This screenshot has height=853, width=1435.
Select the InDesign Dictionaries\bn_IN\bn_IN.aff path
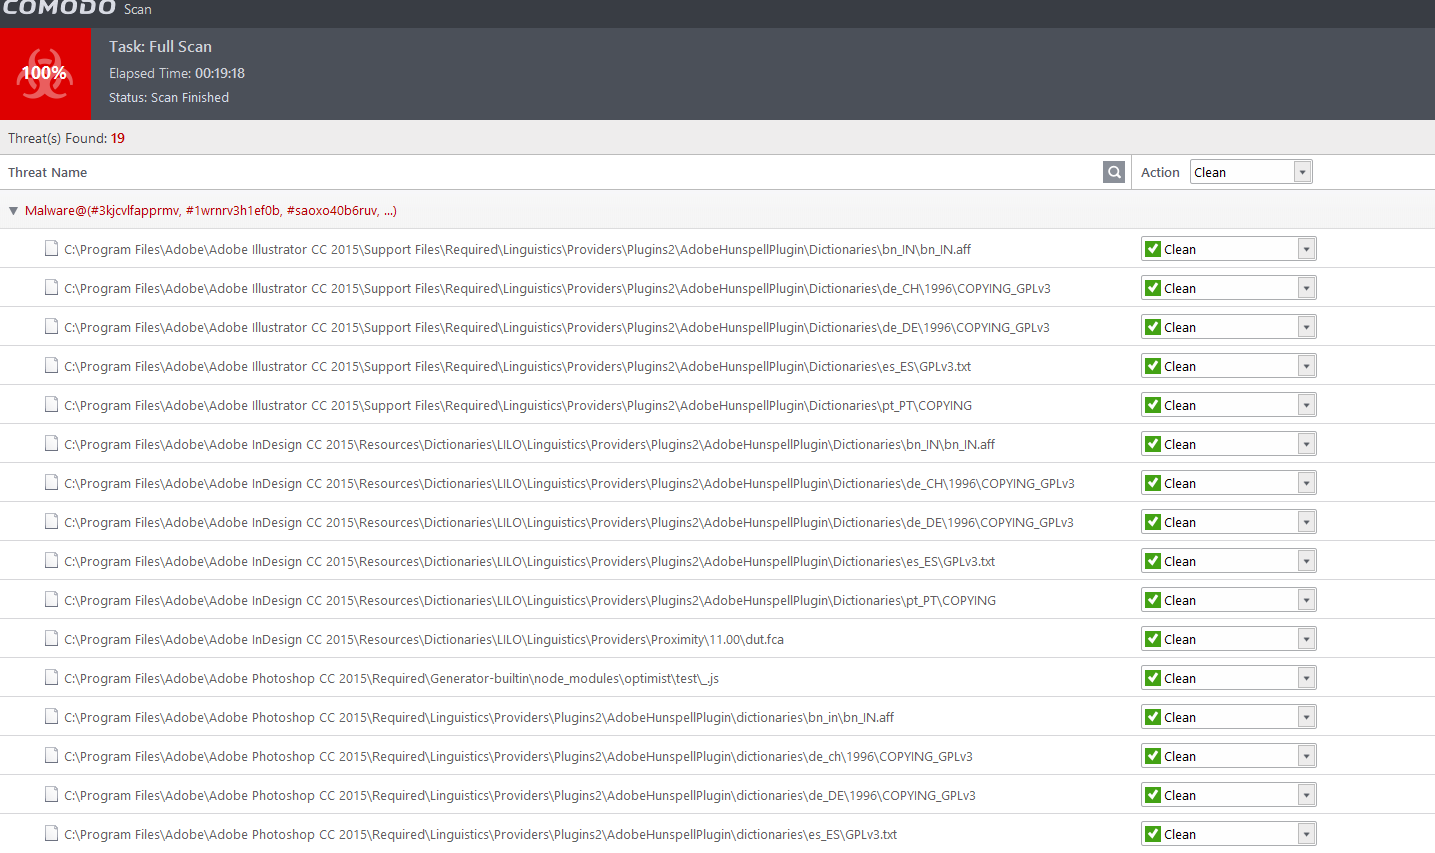(x=530, y=445)
